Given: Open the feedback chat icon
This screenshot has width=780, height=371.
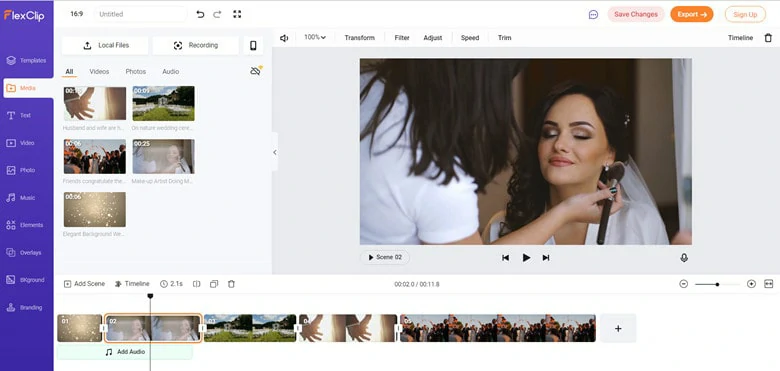Looking at the screenshot, I should pos(593,15).
